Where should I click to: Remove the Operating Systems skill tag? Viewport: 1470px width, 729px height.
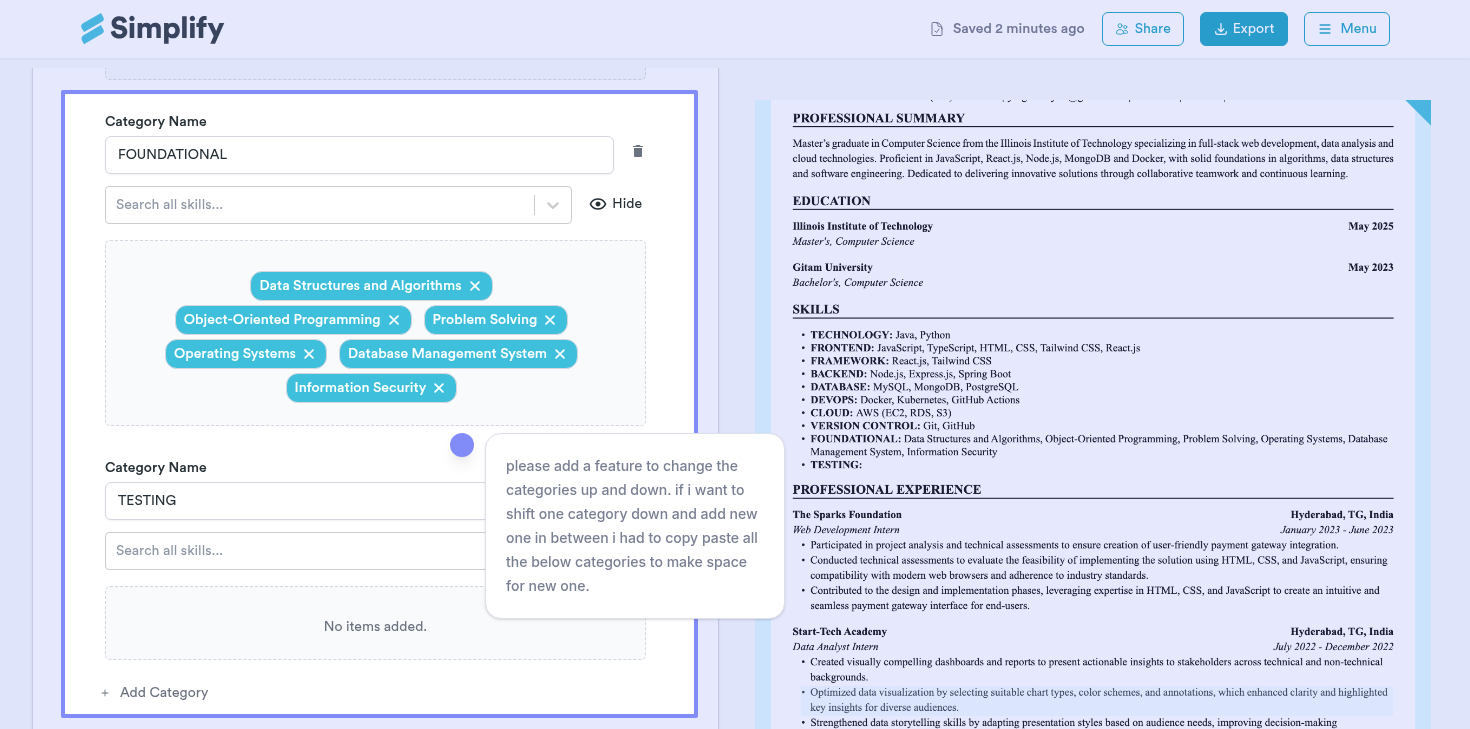(x=309, y=354)
